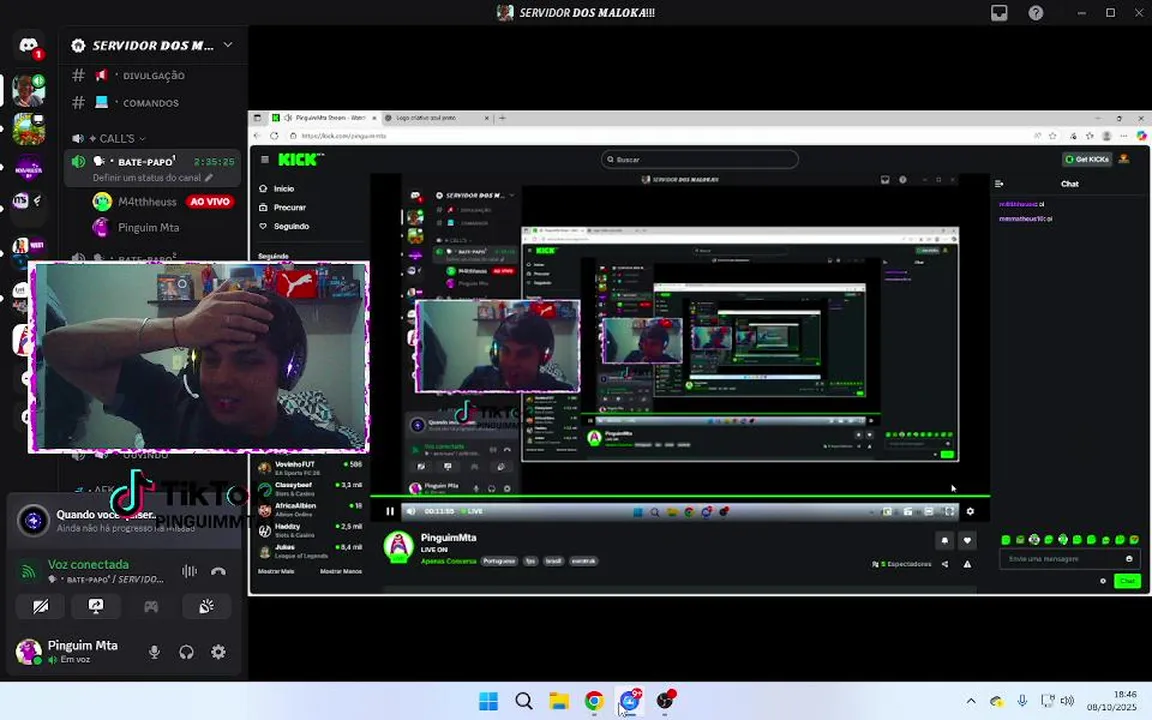Open File Explorer from taskbar
Image resolution: width=1152 pixels, height=720 pixels.
pyautogui.click(x=559, y=701)
